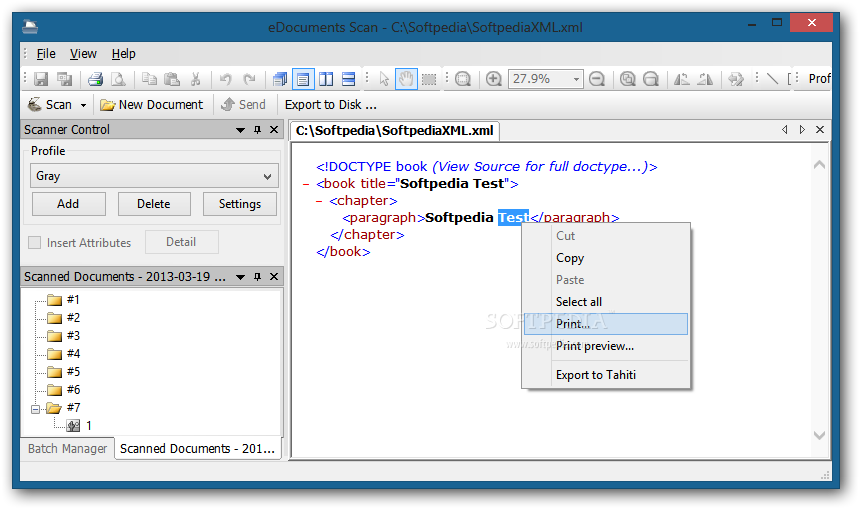Viewport: 860px width, 509px height.
Task: Select the dotted rectangle selection tool
Action: pyautogui.click(x=429, y=79)
